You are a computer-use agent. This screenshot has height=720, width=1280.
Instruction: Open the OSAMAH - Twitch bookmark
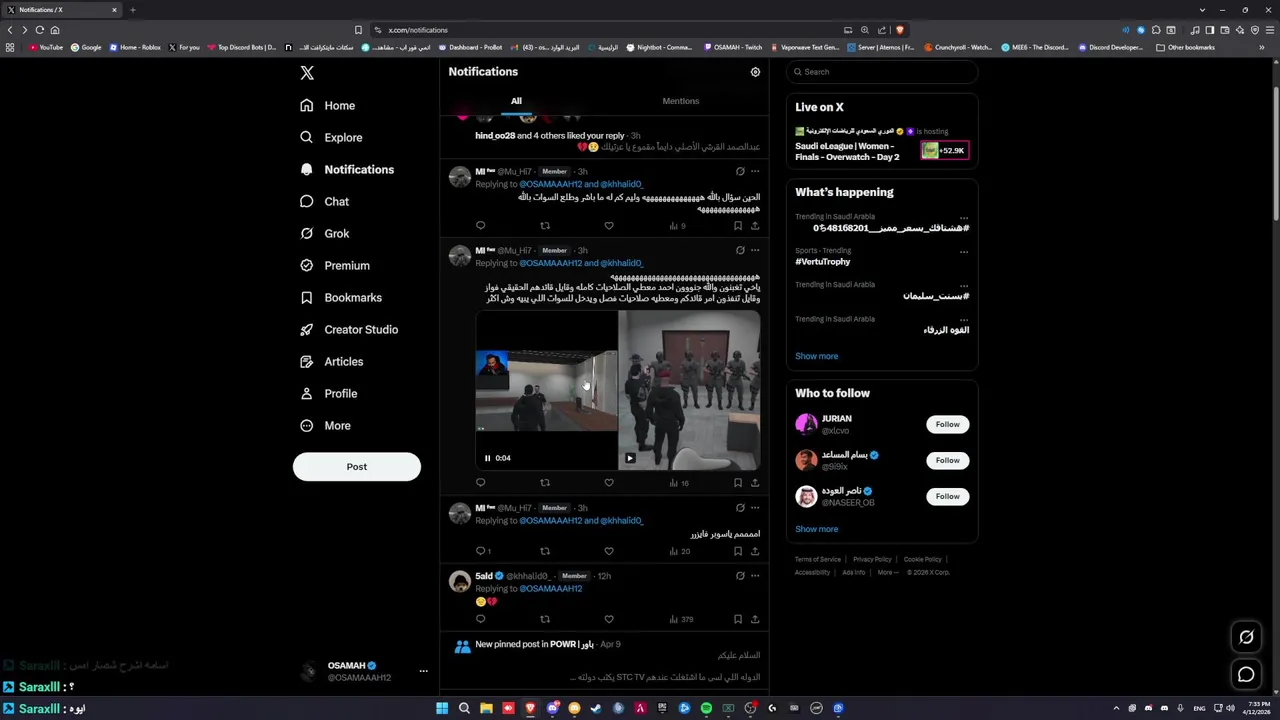pyautogui.click(x=733, y=47)
